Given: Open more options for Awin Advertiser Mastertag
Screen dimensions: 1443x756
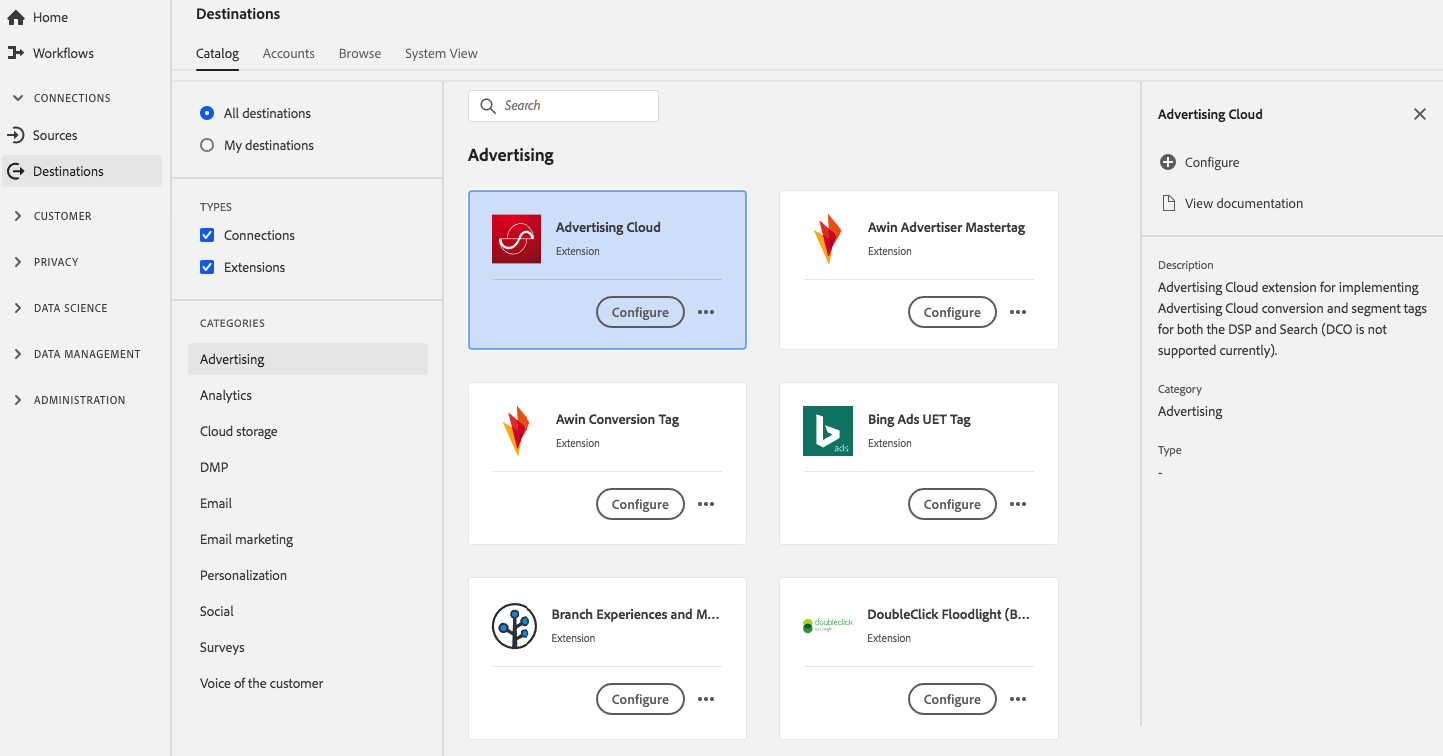Looking at the screenshot, I should click(1018, 312).
